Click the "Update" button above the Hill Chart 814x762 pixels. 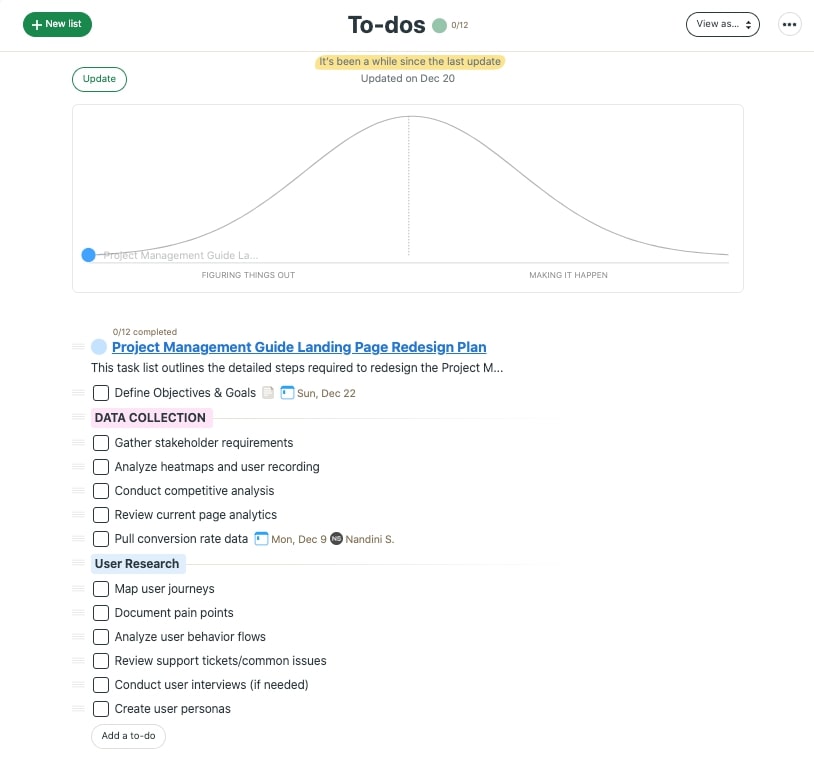point(99,79)
